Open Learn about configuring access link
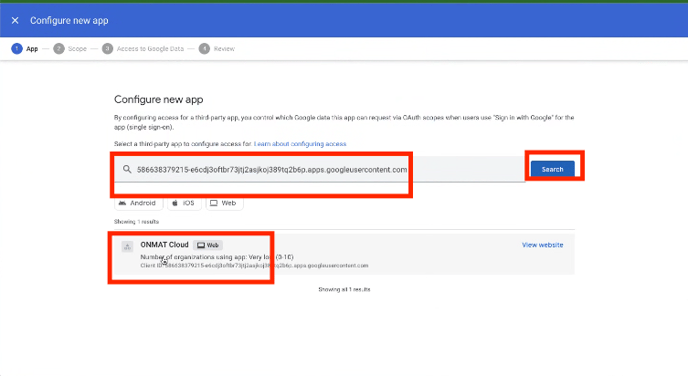 [x=300, y=144]
